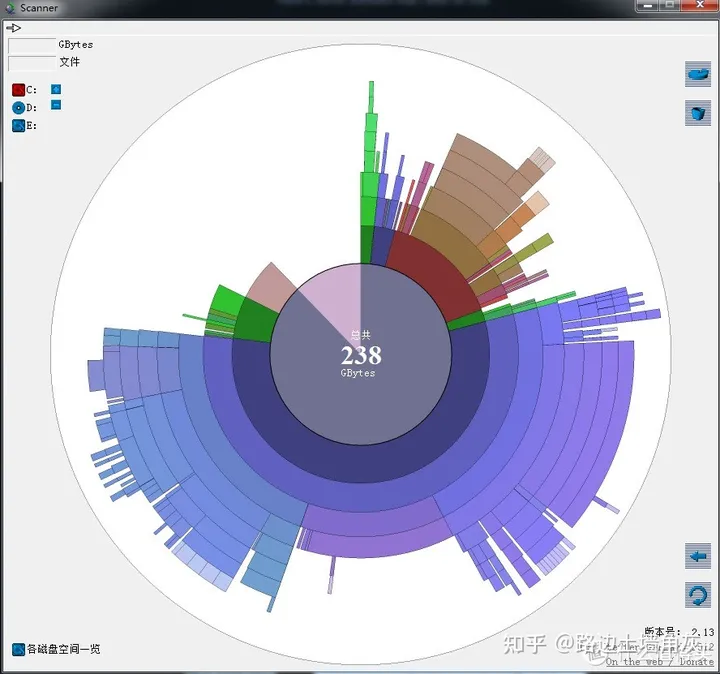This screenshot has width=720, height=674.
Task: Select the D: disc drive icon
Action: click(x=18, y=108)
